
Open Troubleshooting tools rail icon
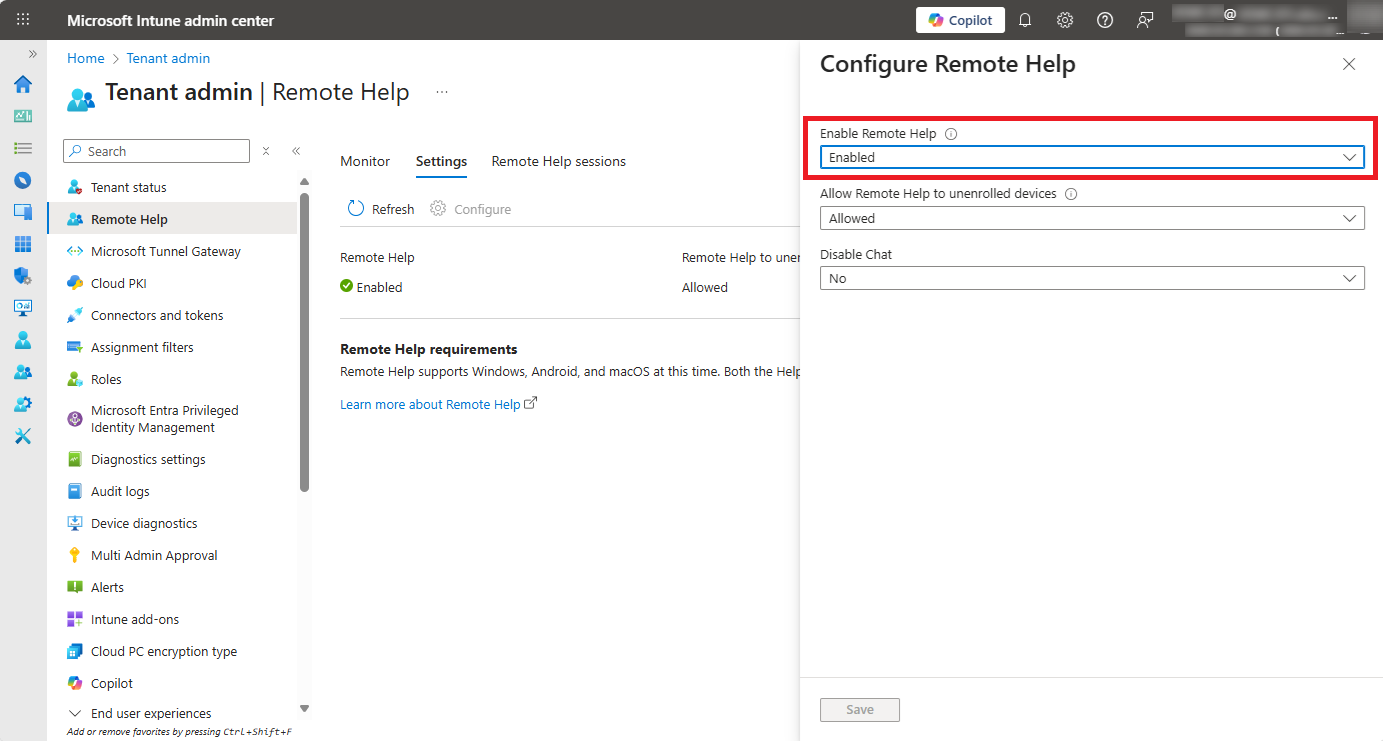point(22,436)
